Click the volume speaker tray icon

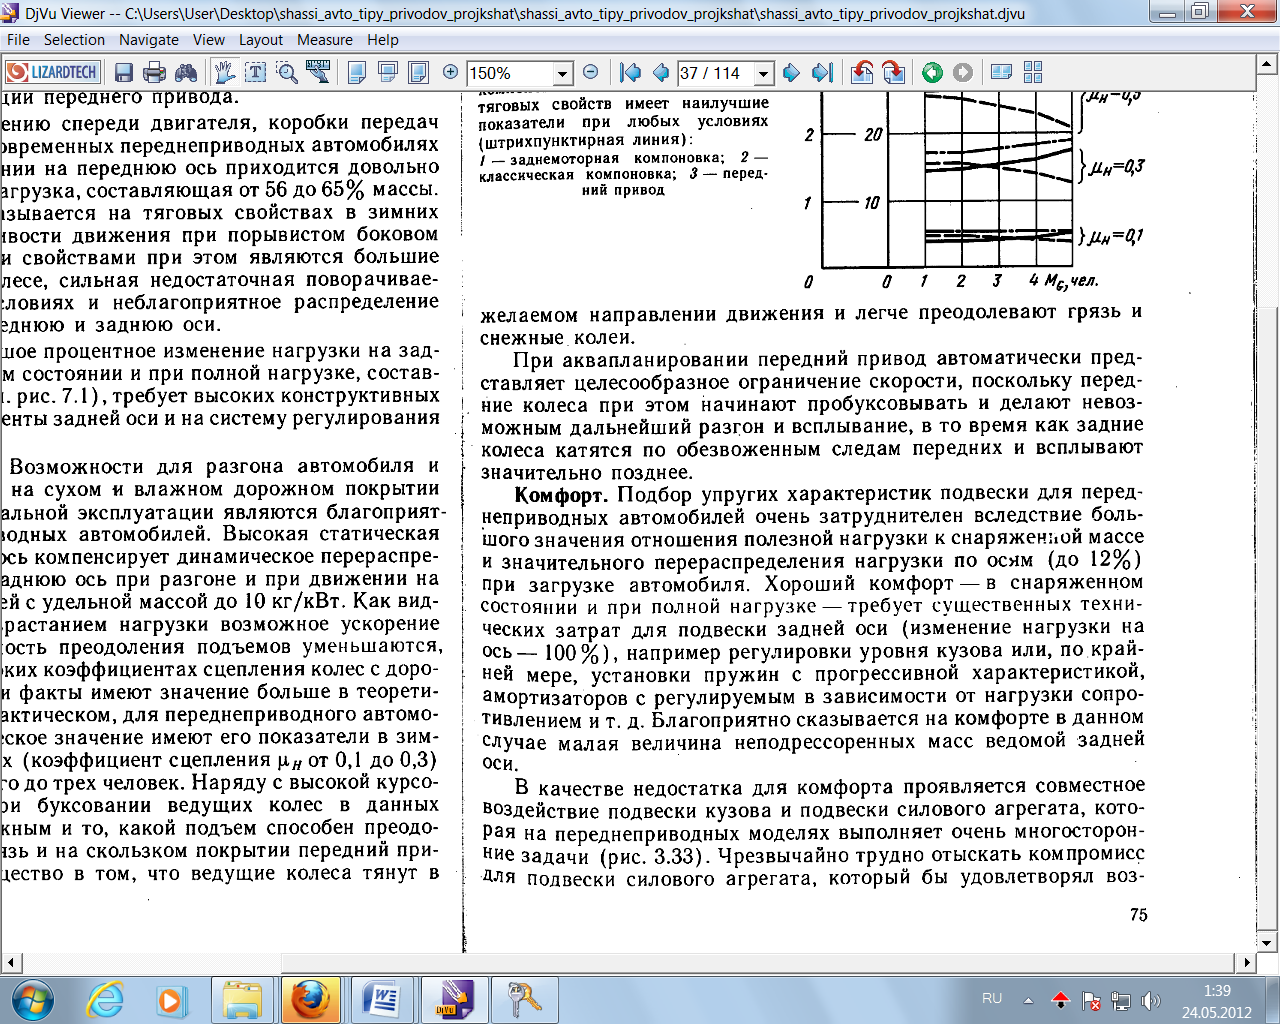pos(1151,1000)
